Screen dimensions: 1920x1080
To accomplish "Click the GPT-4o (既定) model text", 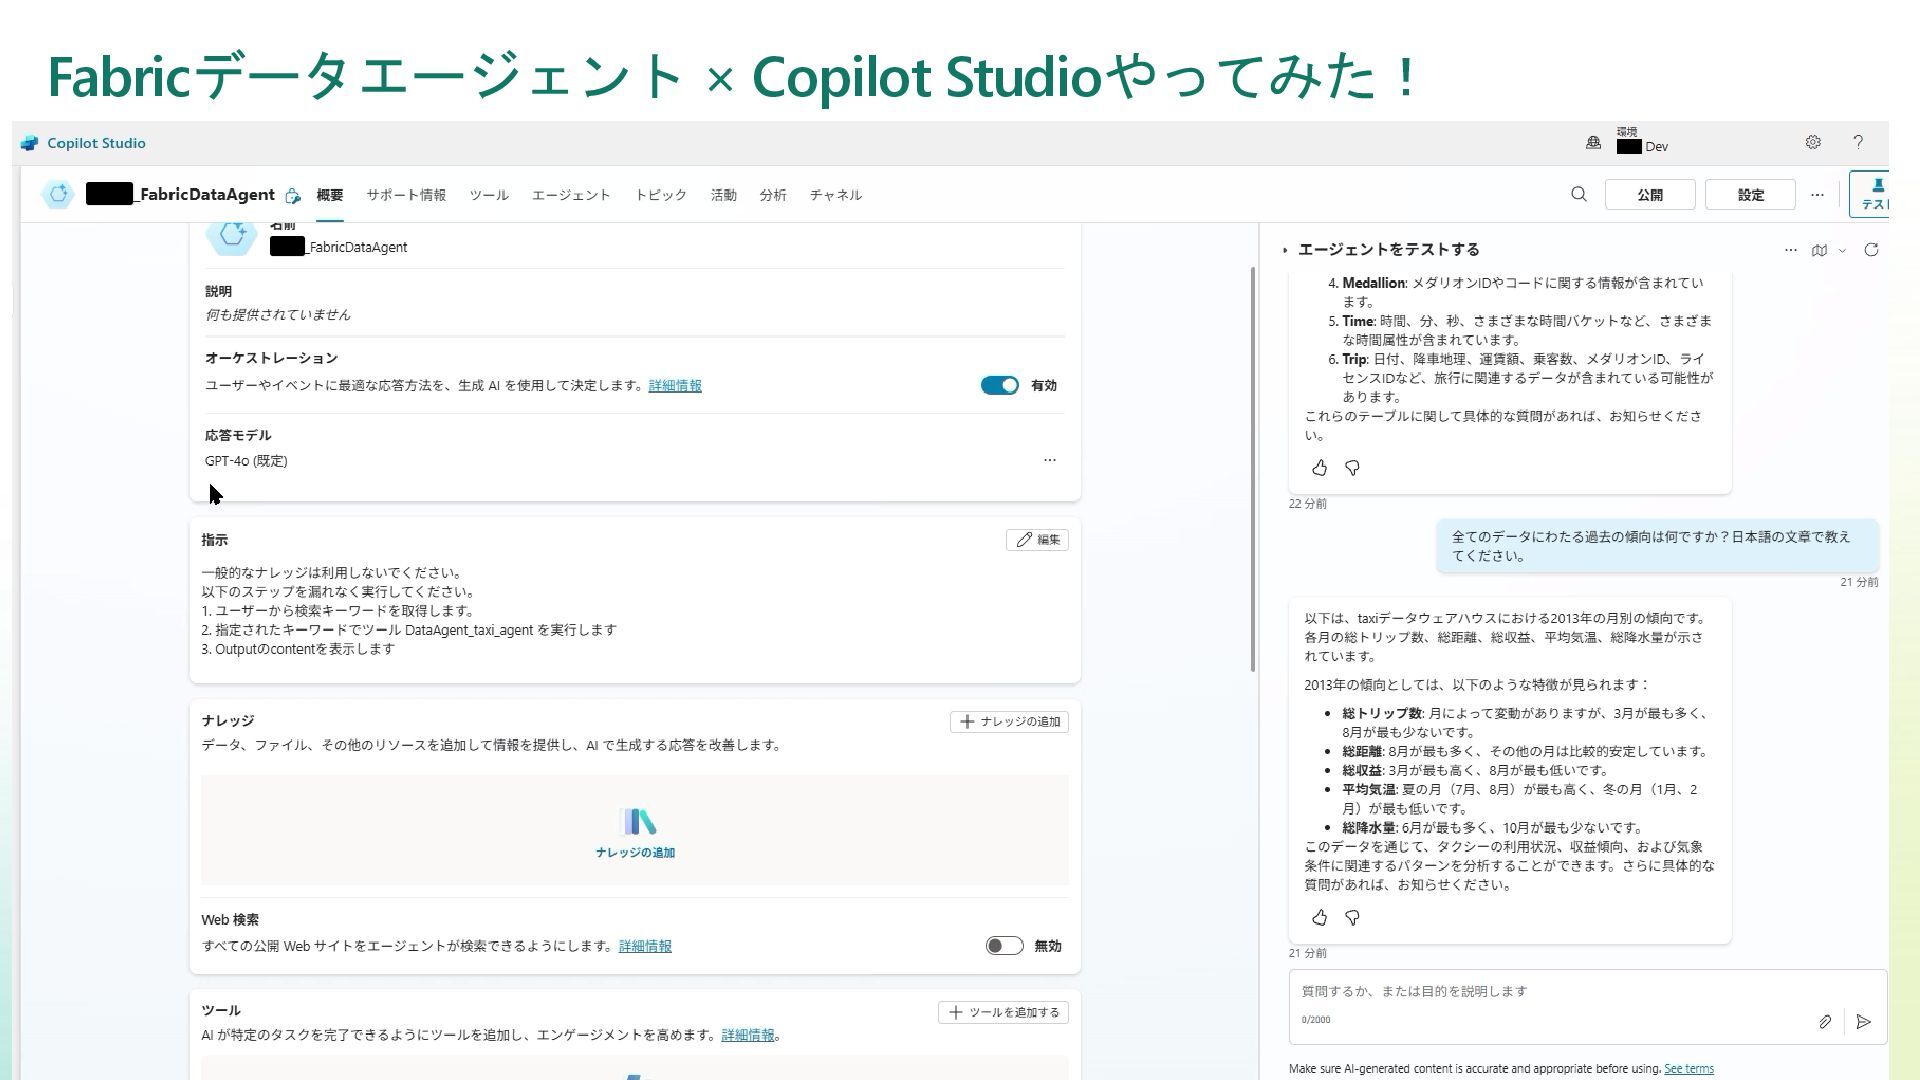I will click(x=246, y=461).
